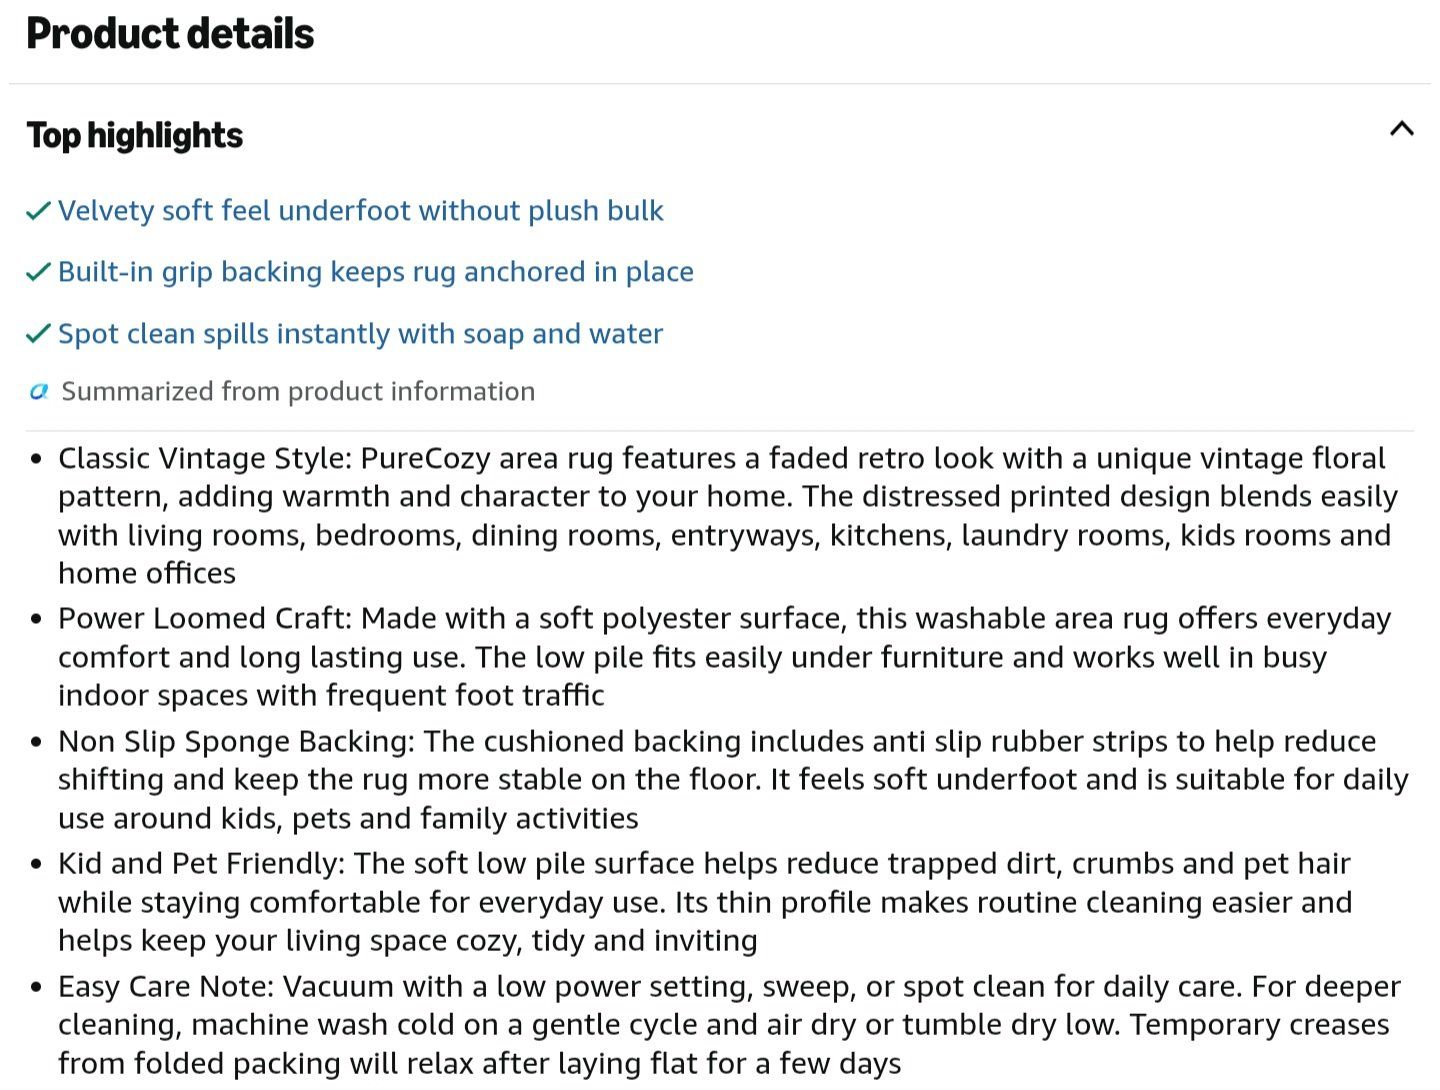Click the bullet dot before Kid and Pet Friendly
This screenshot has height=1090, width=1440.
point(37,864)
